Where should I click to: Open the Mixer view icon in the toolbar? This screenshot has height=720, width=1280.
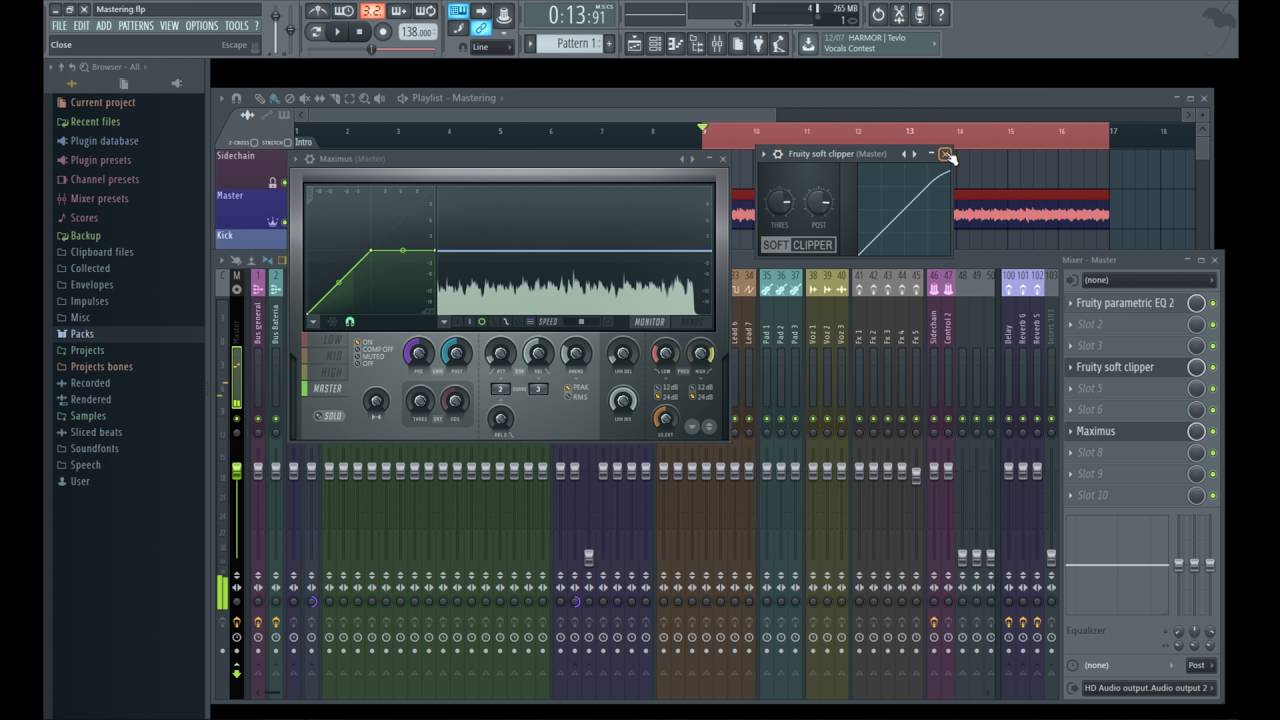pos(717,44)
